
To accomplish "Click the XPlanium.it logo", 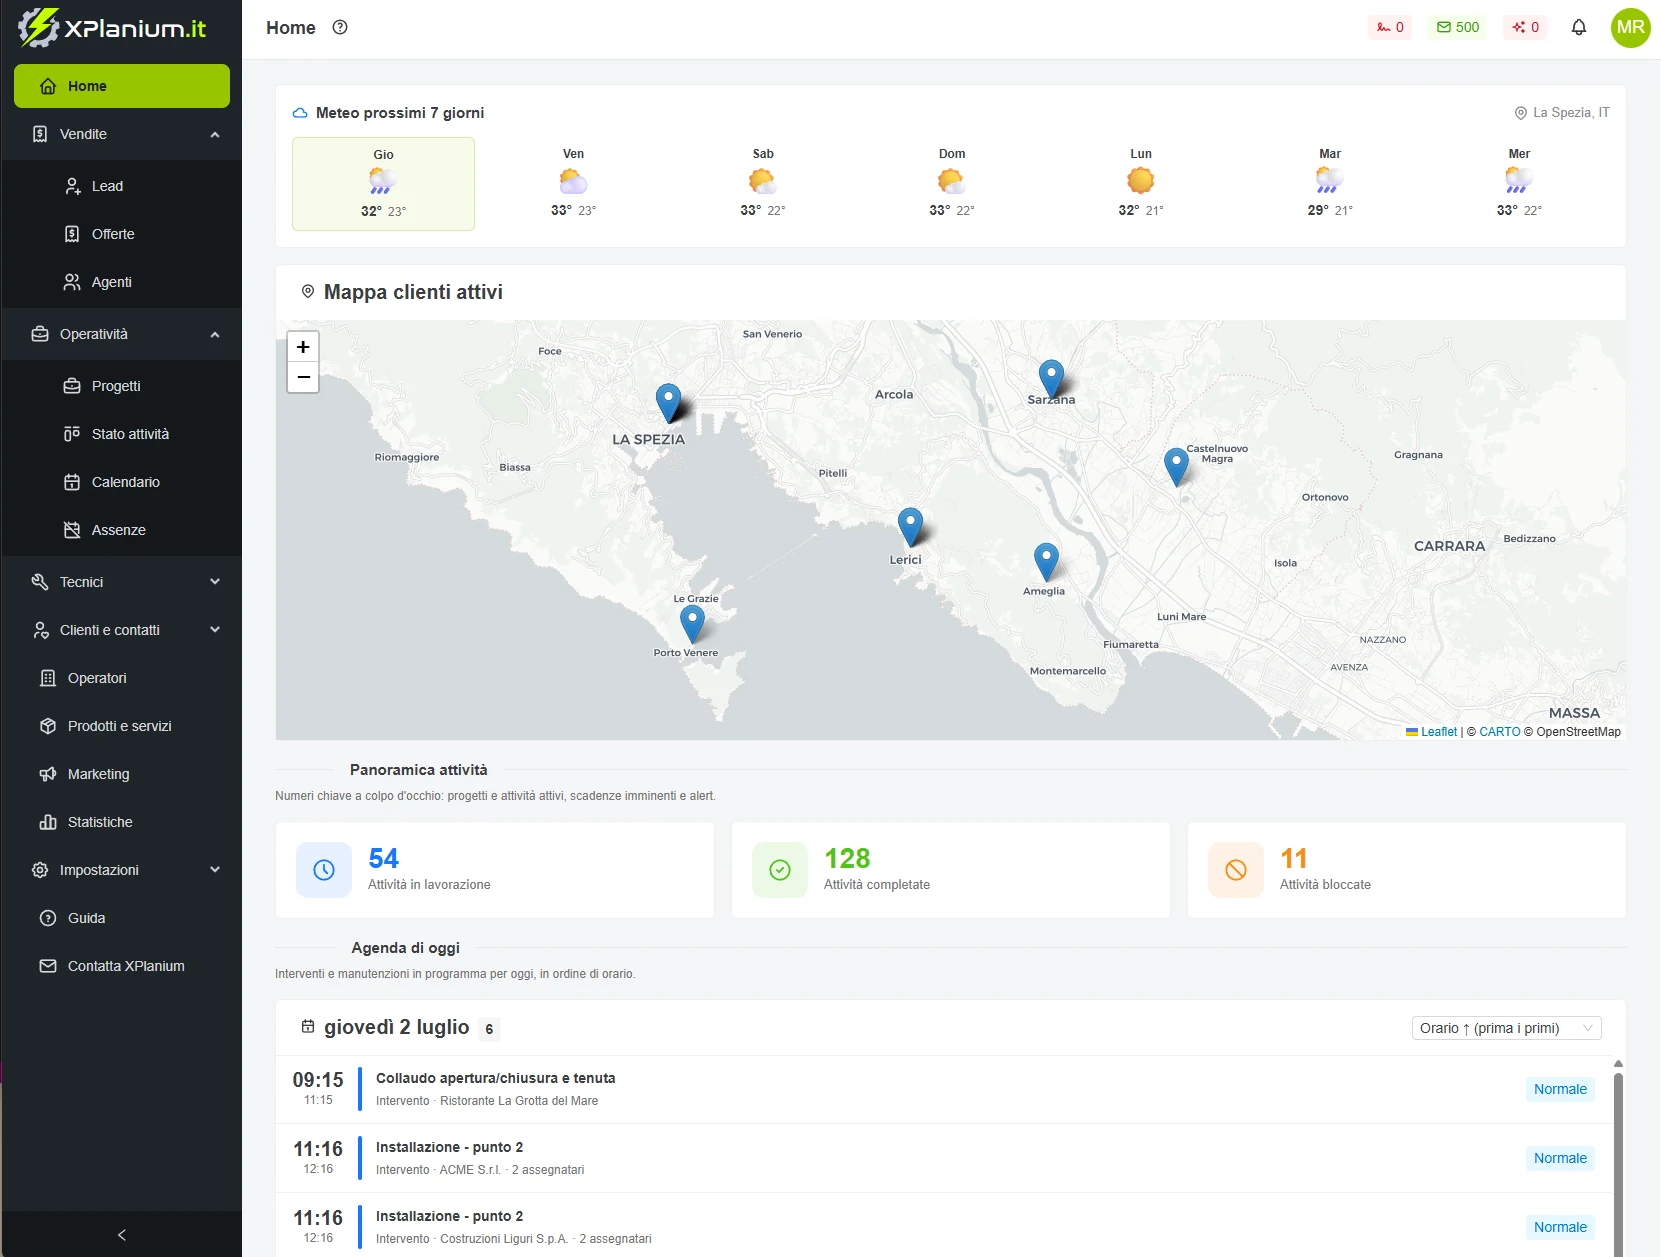I will (112, 28).
